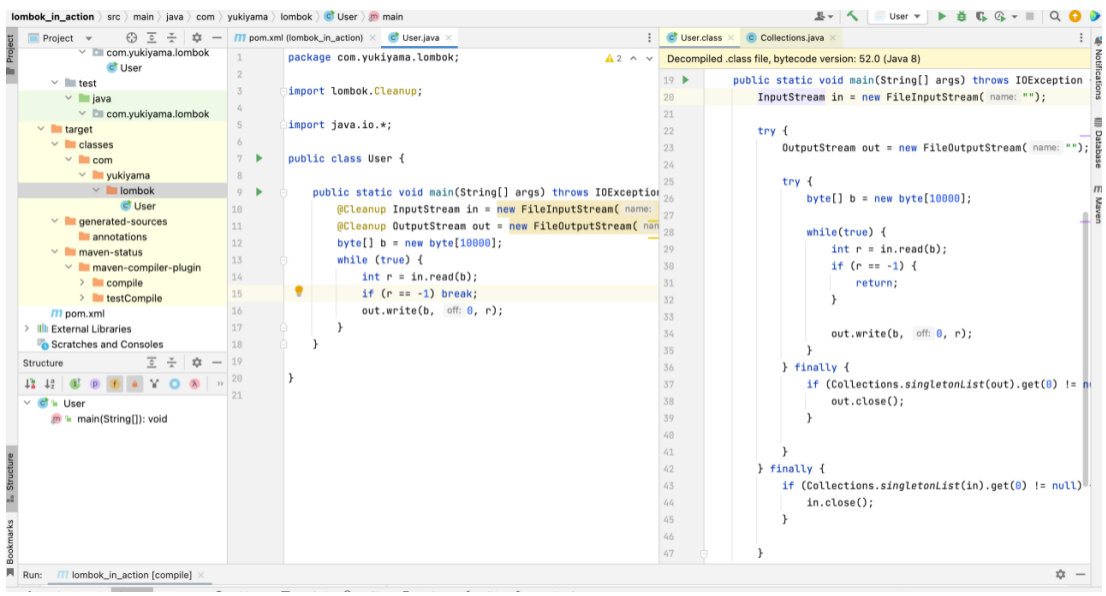Open lombok_in_action [compile] run tab
Viewport: 1106px width, 596px height.
tap(130, 575)
